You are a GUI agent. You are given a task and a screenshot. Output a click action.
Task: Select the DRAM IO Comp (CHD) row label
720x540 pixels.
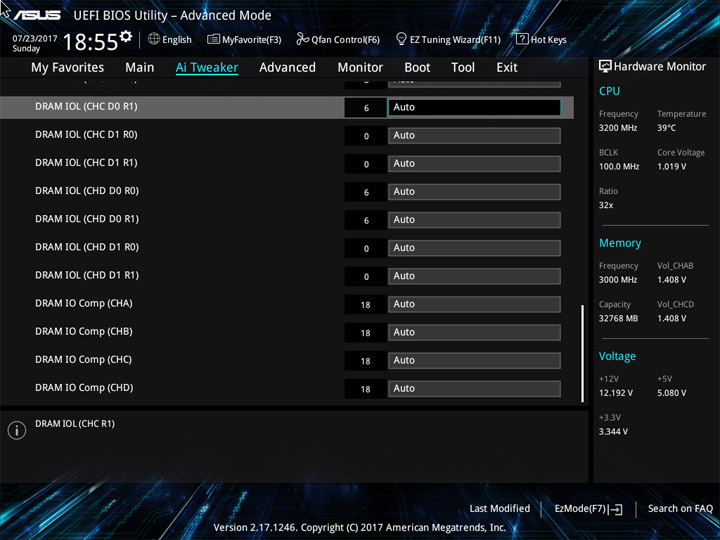pos(84,388)
